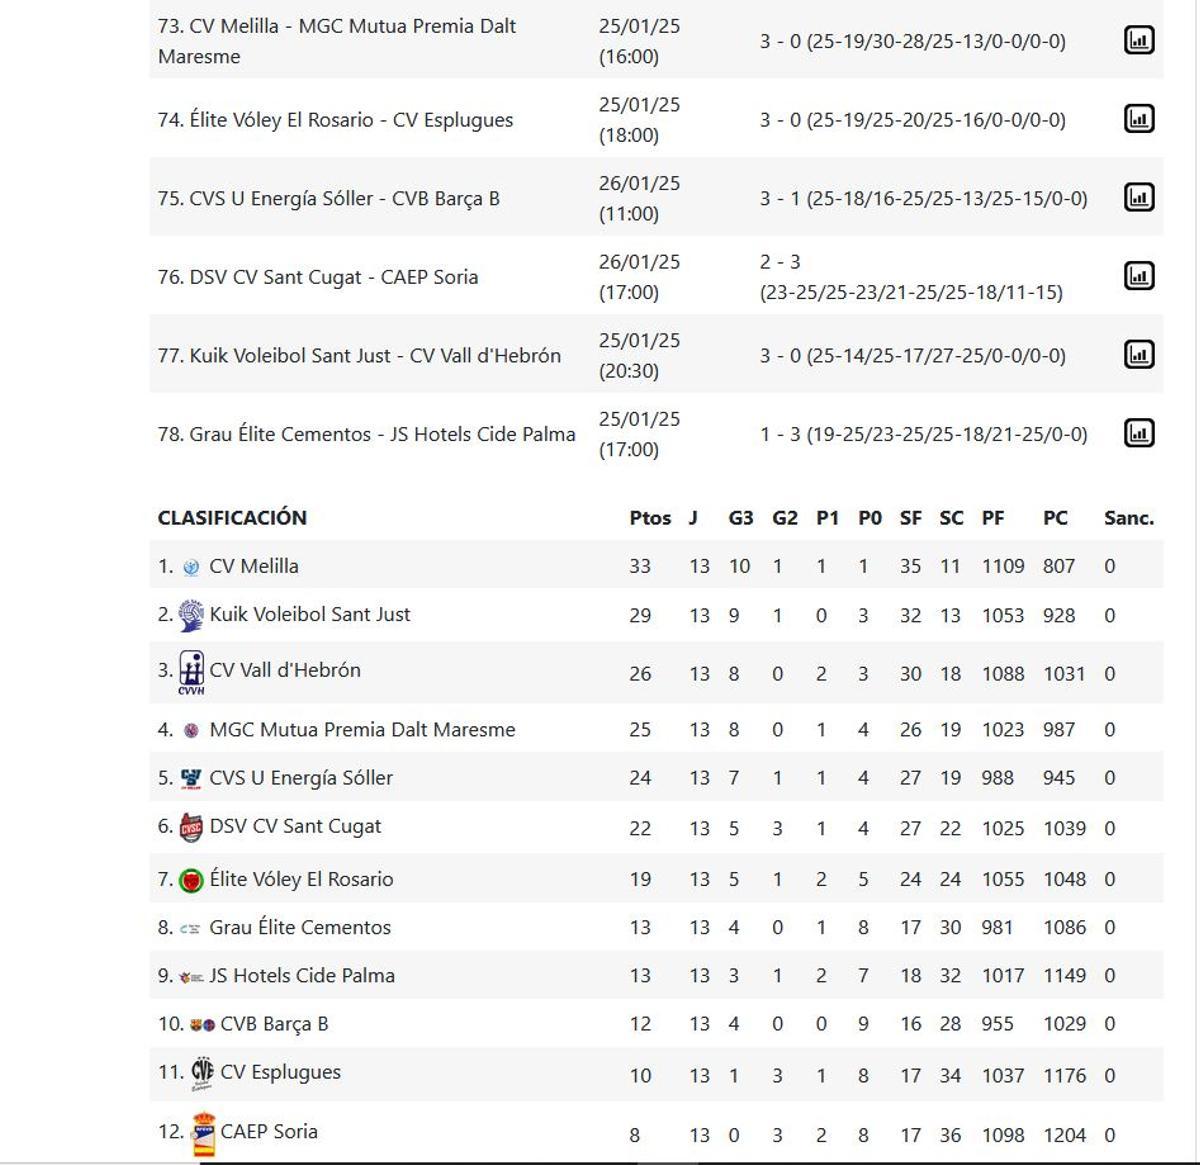Open statistics for Kuik Voleibol Sant Just match

click(x=1139, y=355)
